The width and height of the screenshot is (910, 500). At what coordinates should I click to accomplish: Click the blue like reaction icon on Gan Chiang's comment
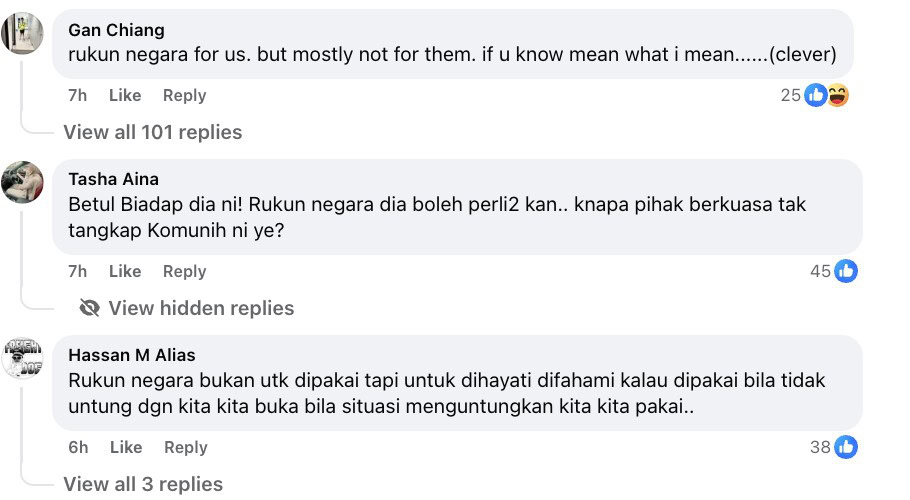(x=815, y=95)
